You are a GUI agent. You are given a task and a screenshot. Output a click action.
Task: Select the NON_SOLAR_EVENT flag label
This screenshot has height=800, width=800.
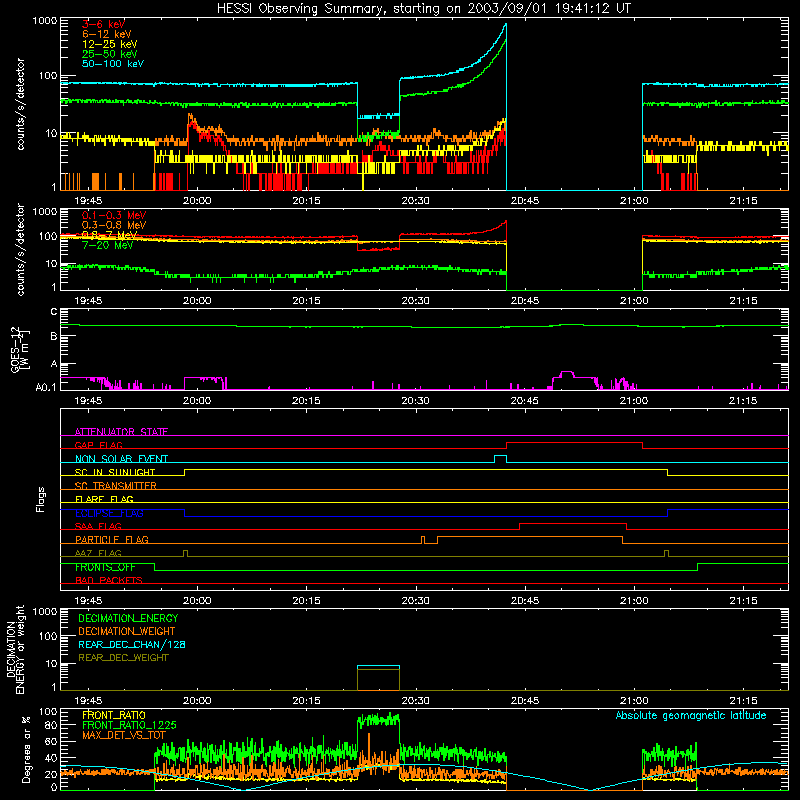click(x=121, y=459)
